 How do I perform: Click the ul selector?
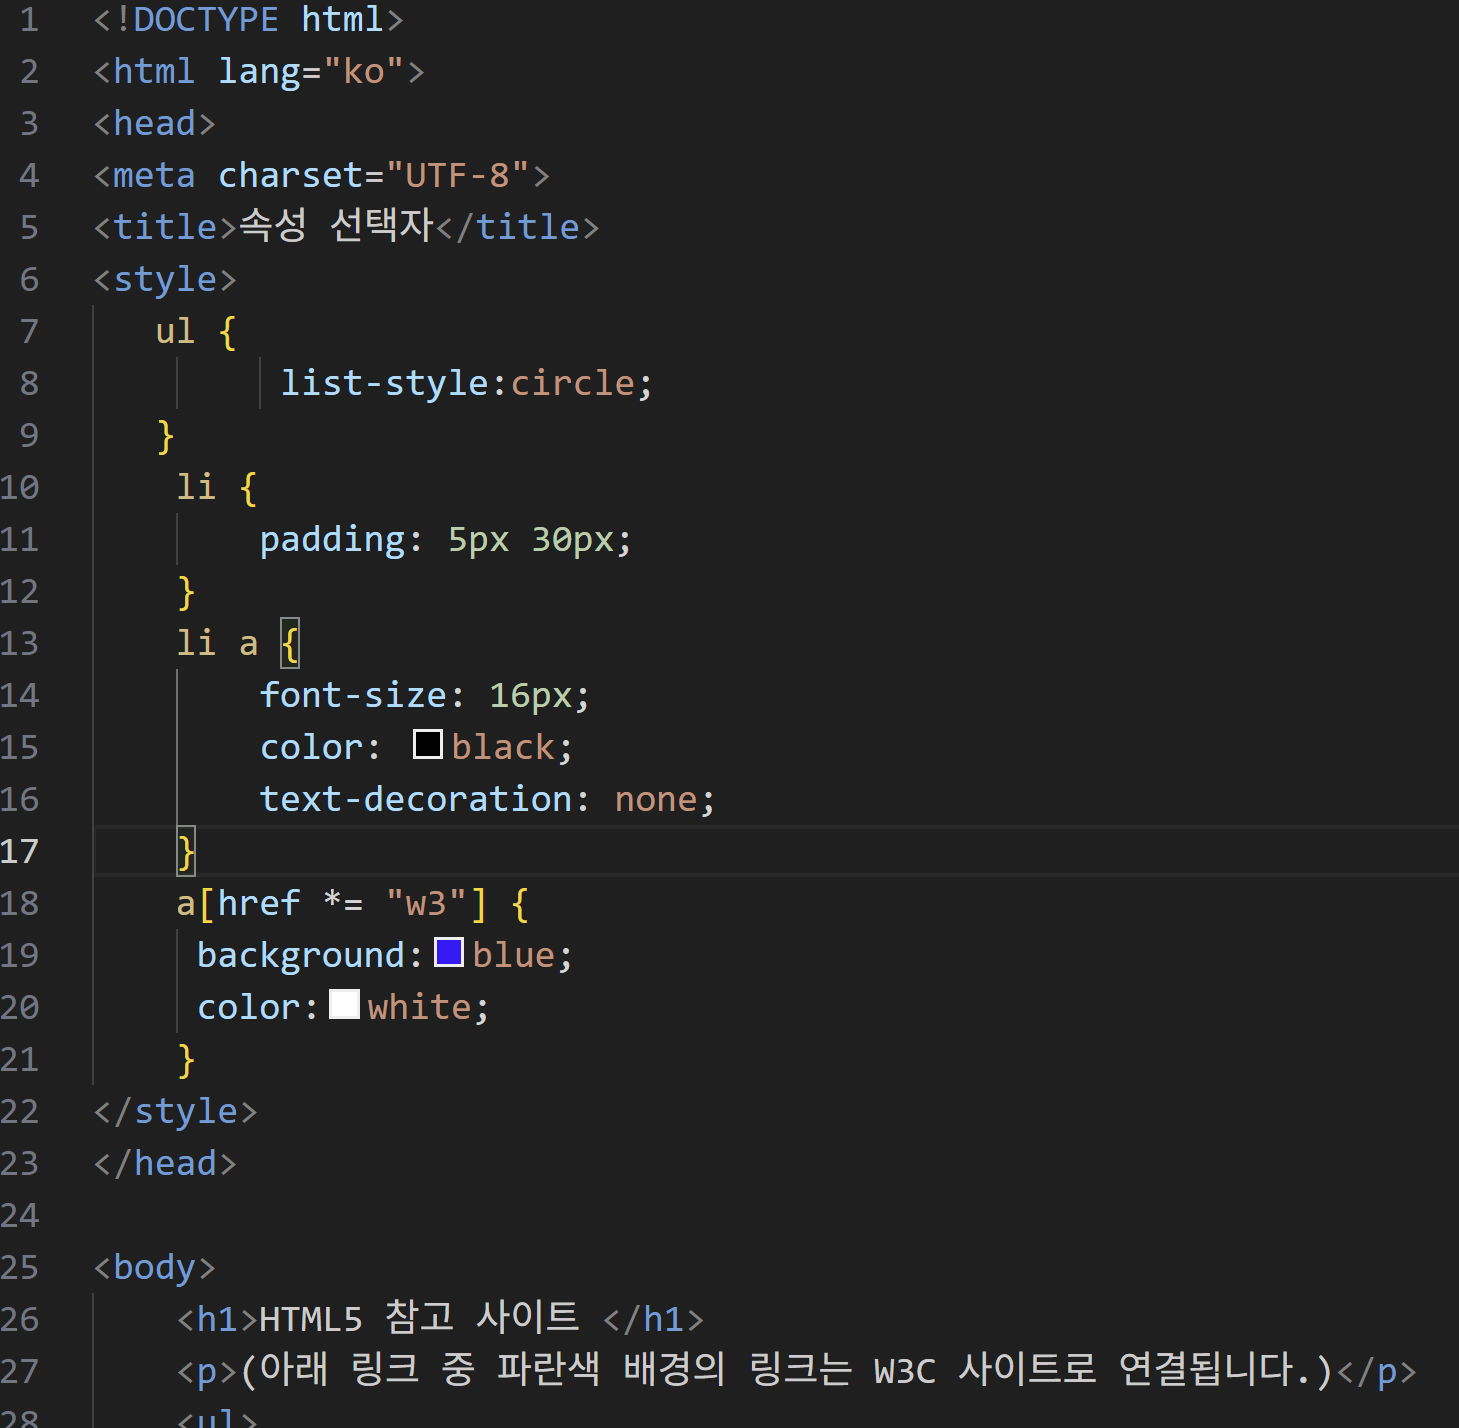(175, 331)
